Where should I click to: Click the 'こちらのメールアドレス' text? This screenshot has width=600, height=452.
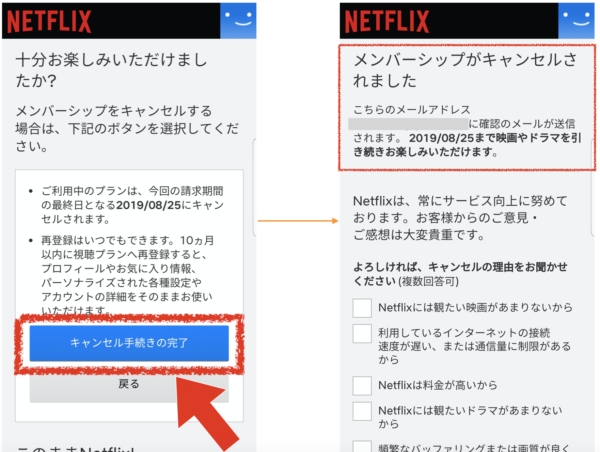click(412, 110)
